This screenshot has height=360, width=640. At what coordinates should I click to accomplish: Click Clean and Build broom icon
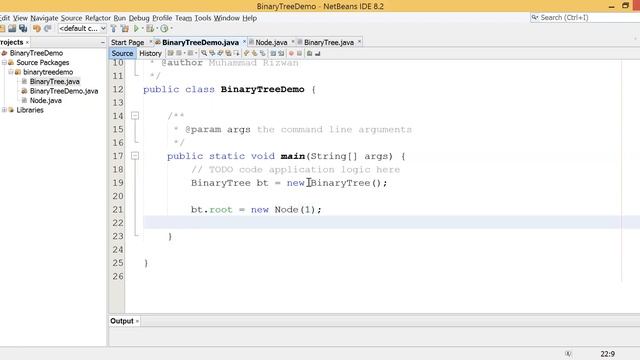click(125, 29)
